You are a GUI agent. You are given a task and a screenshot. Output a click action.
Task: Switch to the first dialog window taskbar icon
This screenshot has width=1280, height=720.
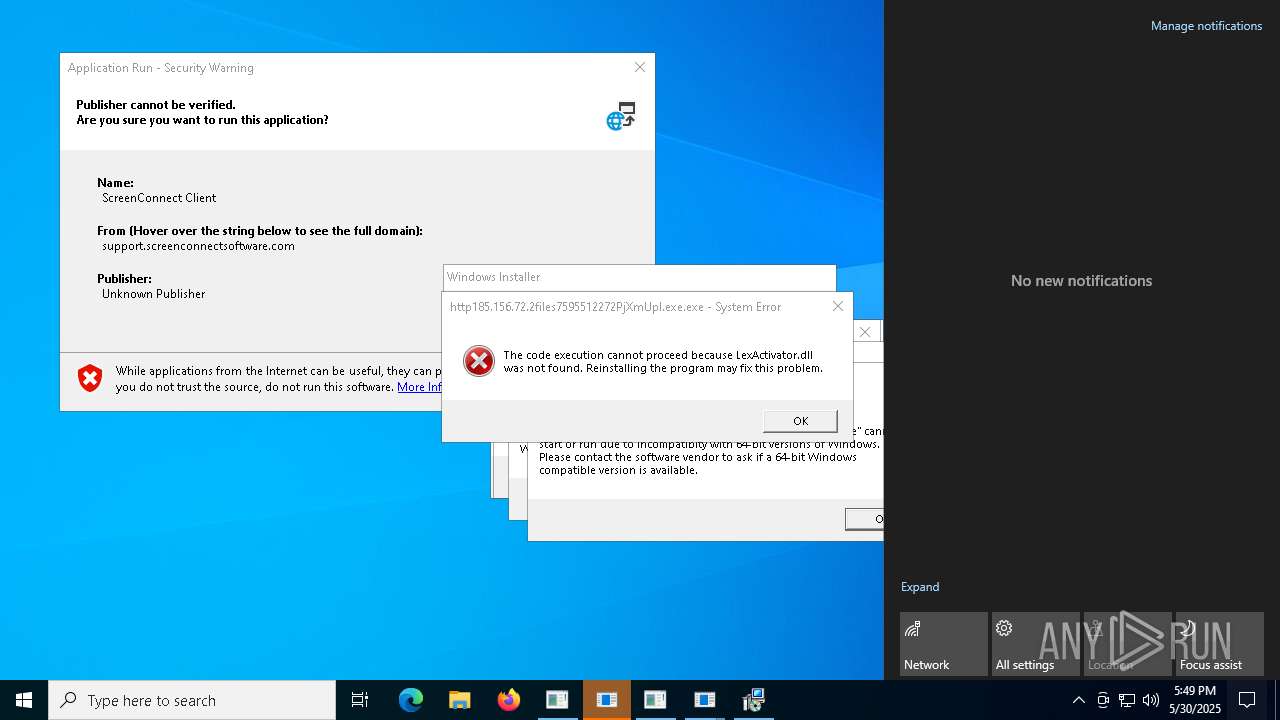click(557, 700)
